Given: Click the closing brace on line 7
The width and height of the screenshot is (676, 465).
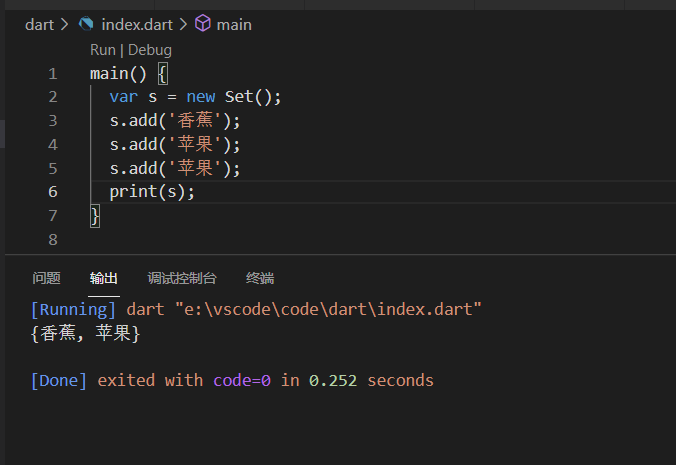Looking at the screenshot, I should [95, 215].
